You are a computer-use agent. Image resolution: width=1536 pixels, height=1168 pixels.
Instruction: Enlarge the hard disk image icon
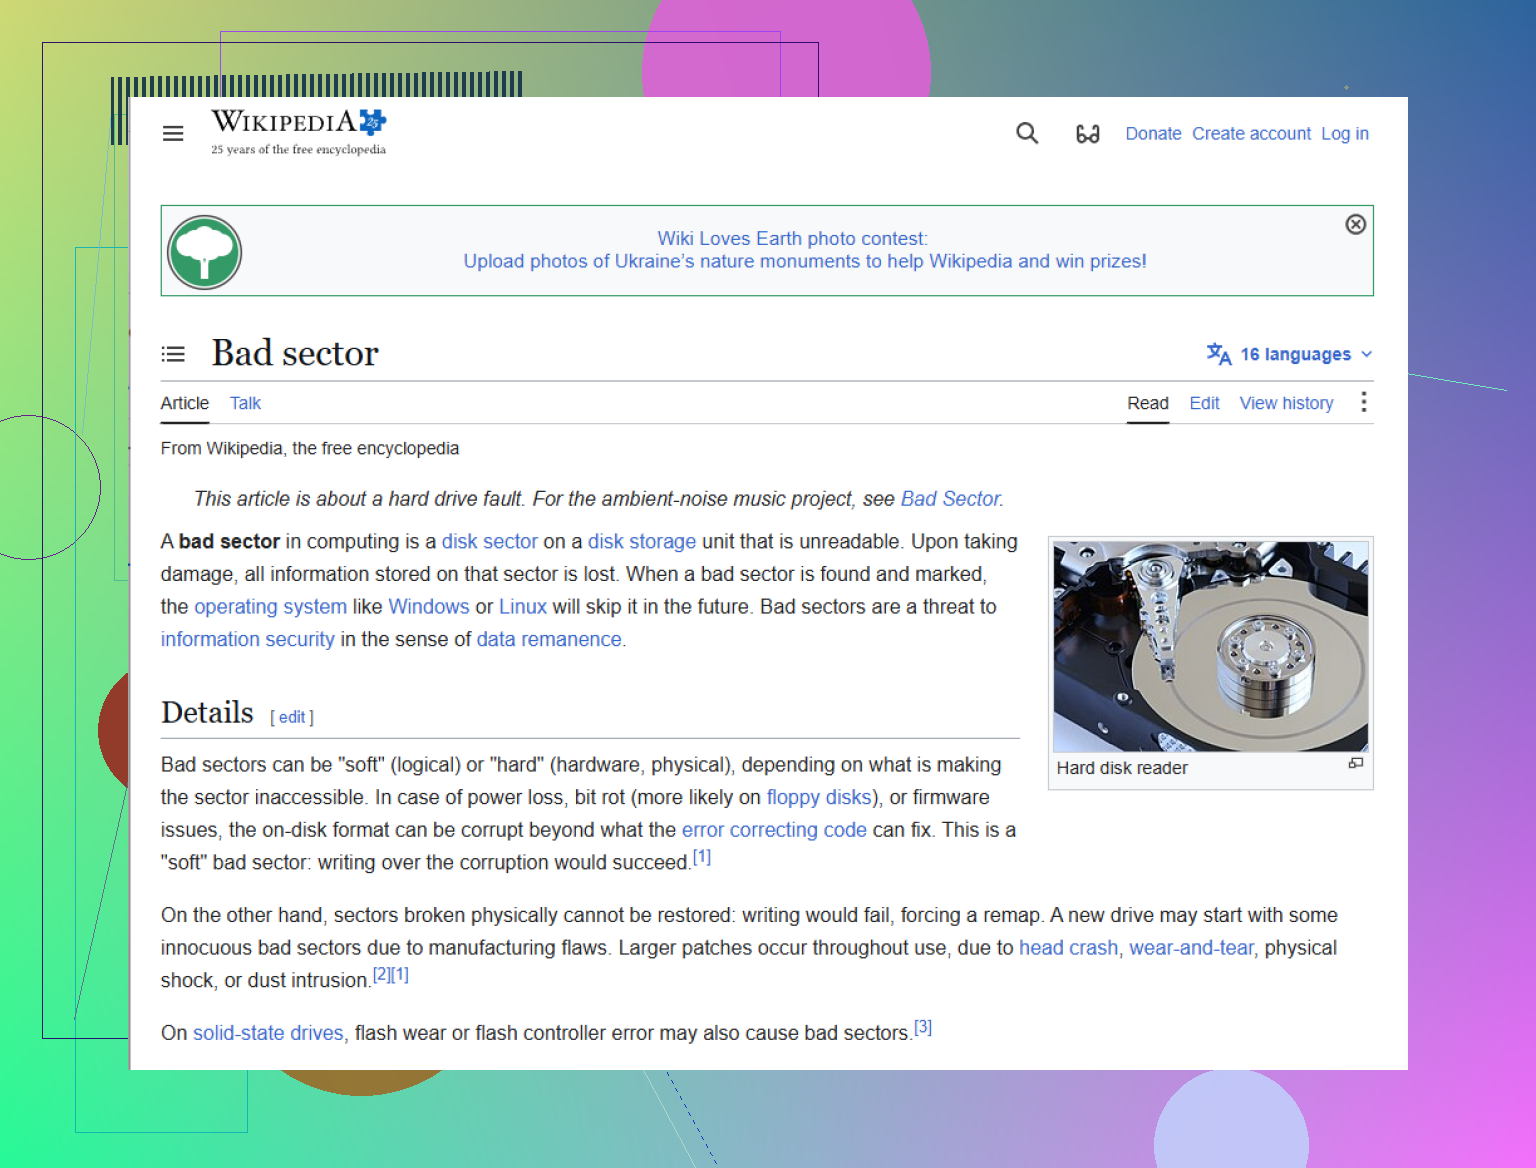point(1356,763)
